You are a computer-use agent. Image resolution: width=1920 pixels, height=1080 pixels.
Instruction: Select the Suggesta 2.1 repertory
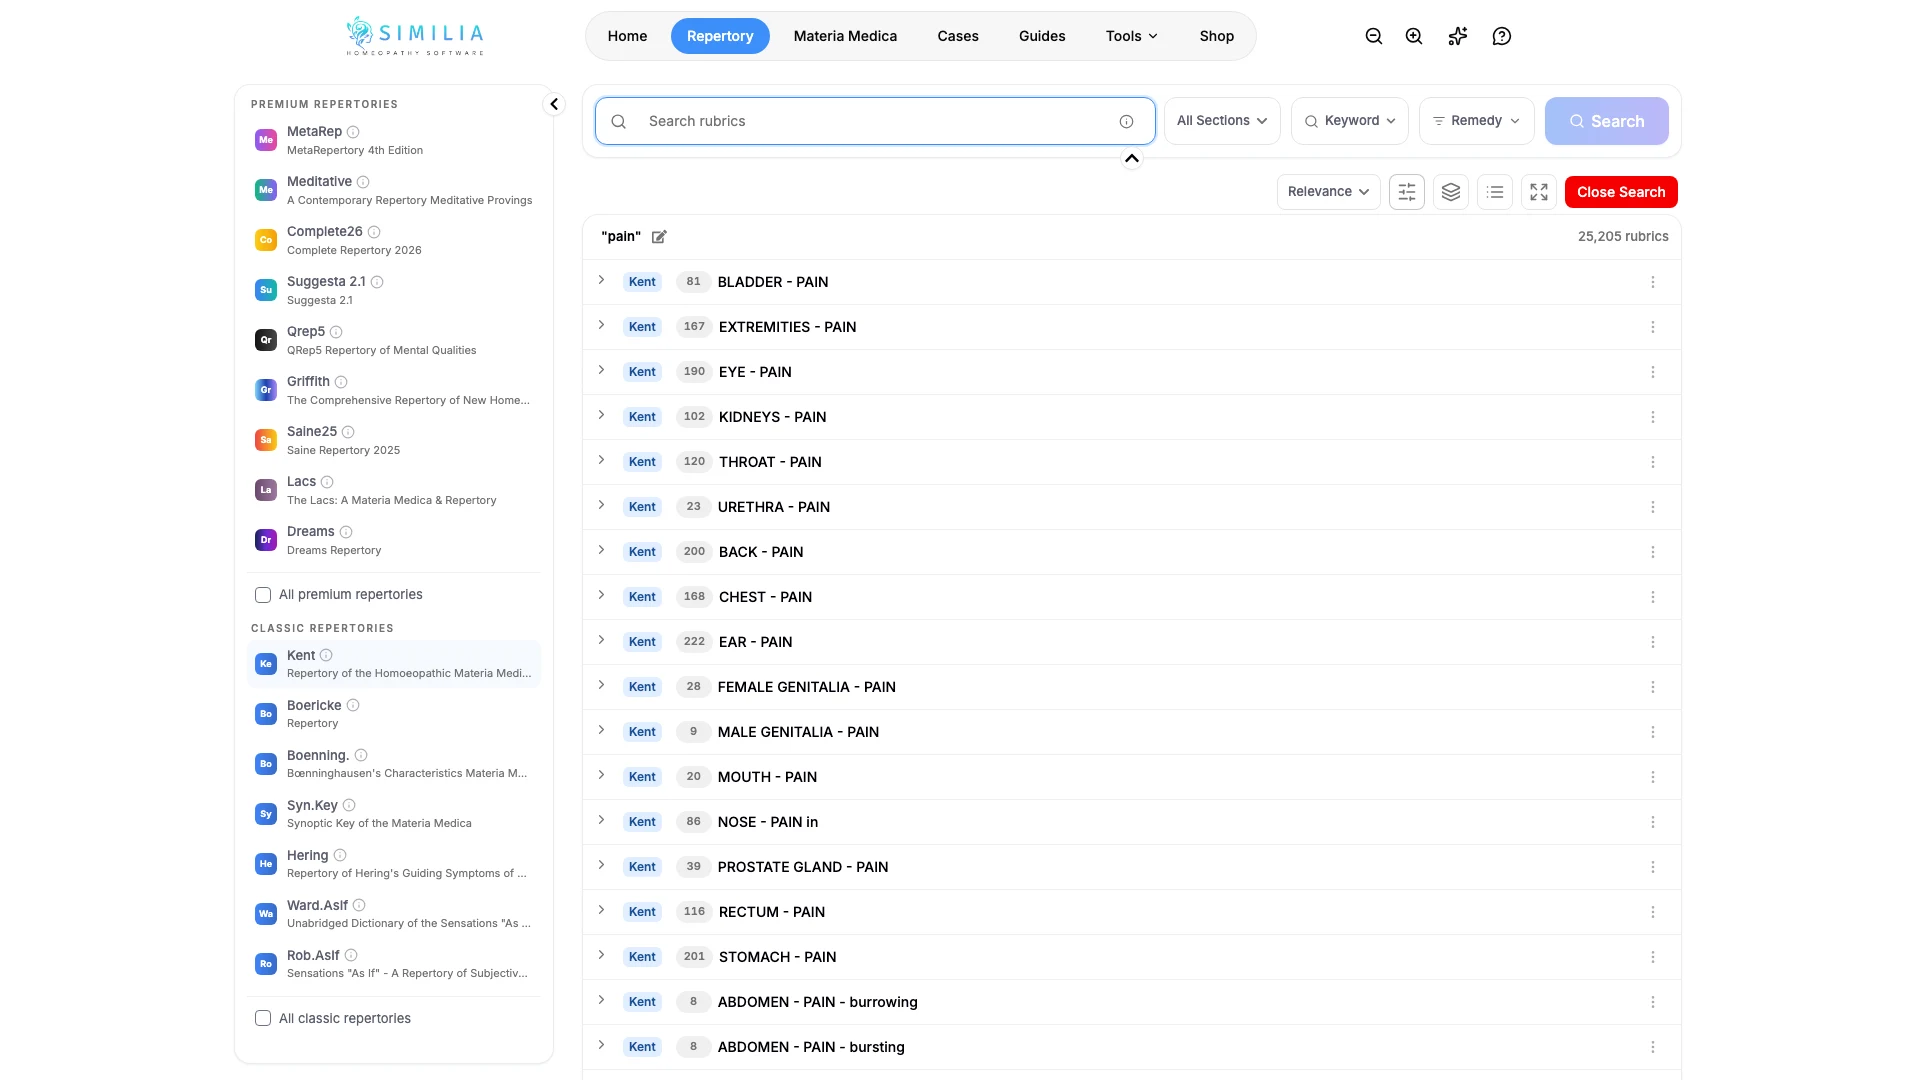[x=394, y=290]
